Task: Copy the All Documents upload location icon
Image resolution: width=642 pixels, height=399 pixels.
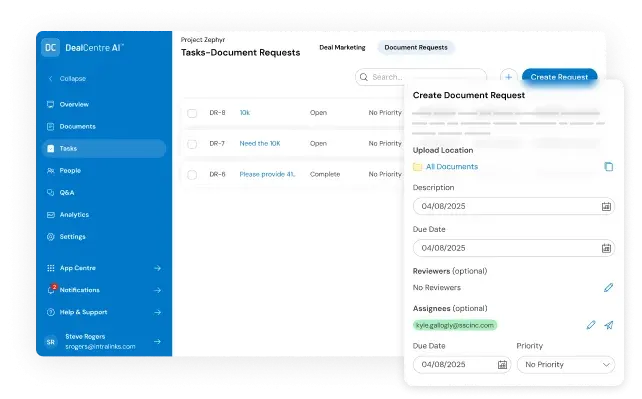Action: [x=608, y=167]
